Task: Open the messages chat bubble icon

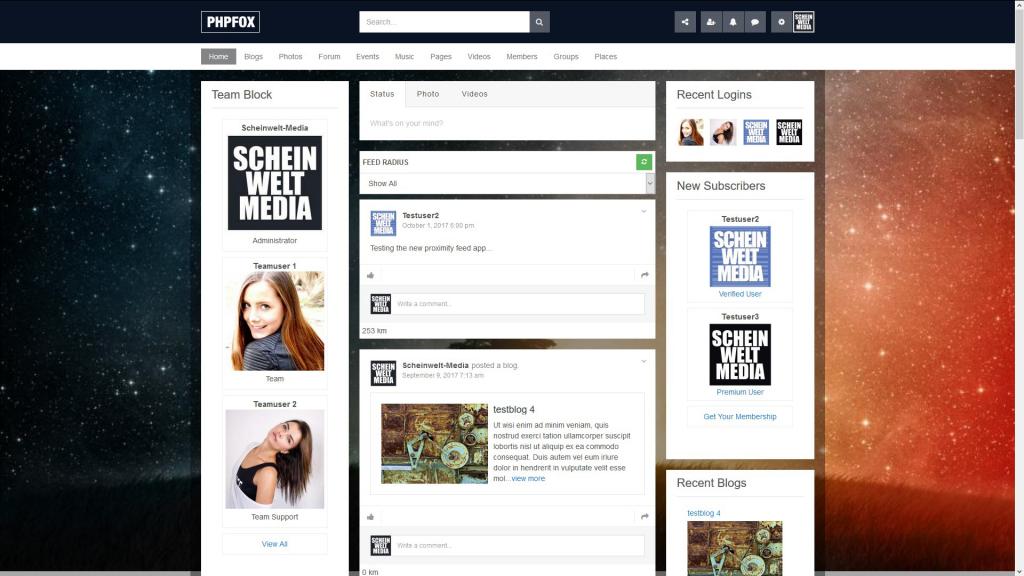Action: coord(756,22)
